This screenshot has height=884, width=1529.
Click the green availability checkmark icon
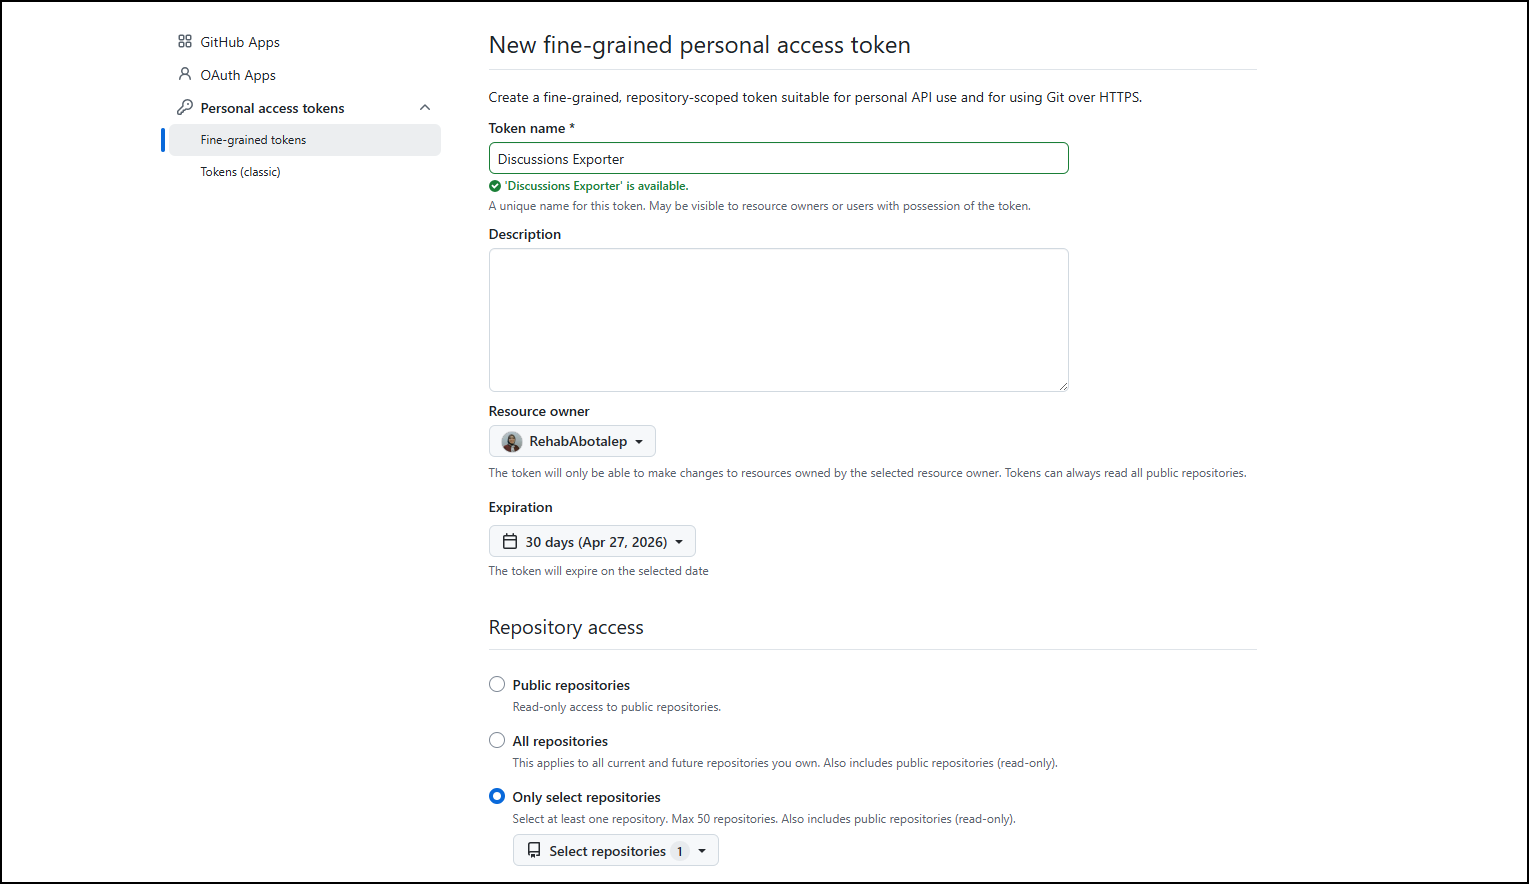(x=495, y=186)
